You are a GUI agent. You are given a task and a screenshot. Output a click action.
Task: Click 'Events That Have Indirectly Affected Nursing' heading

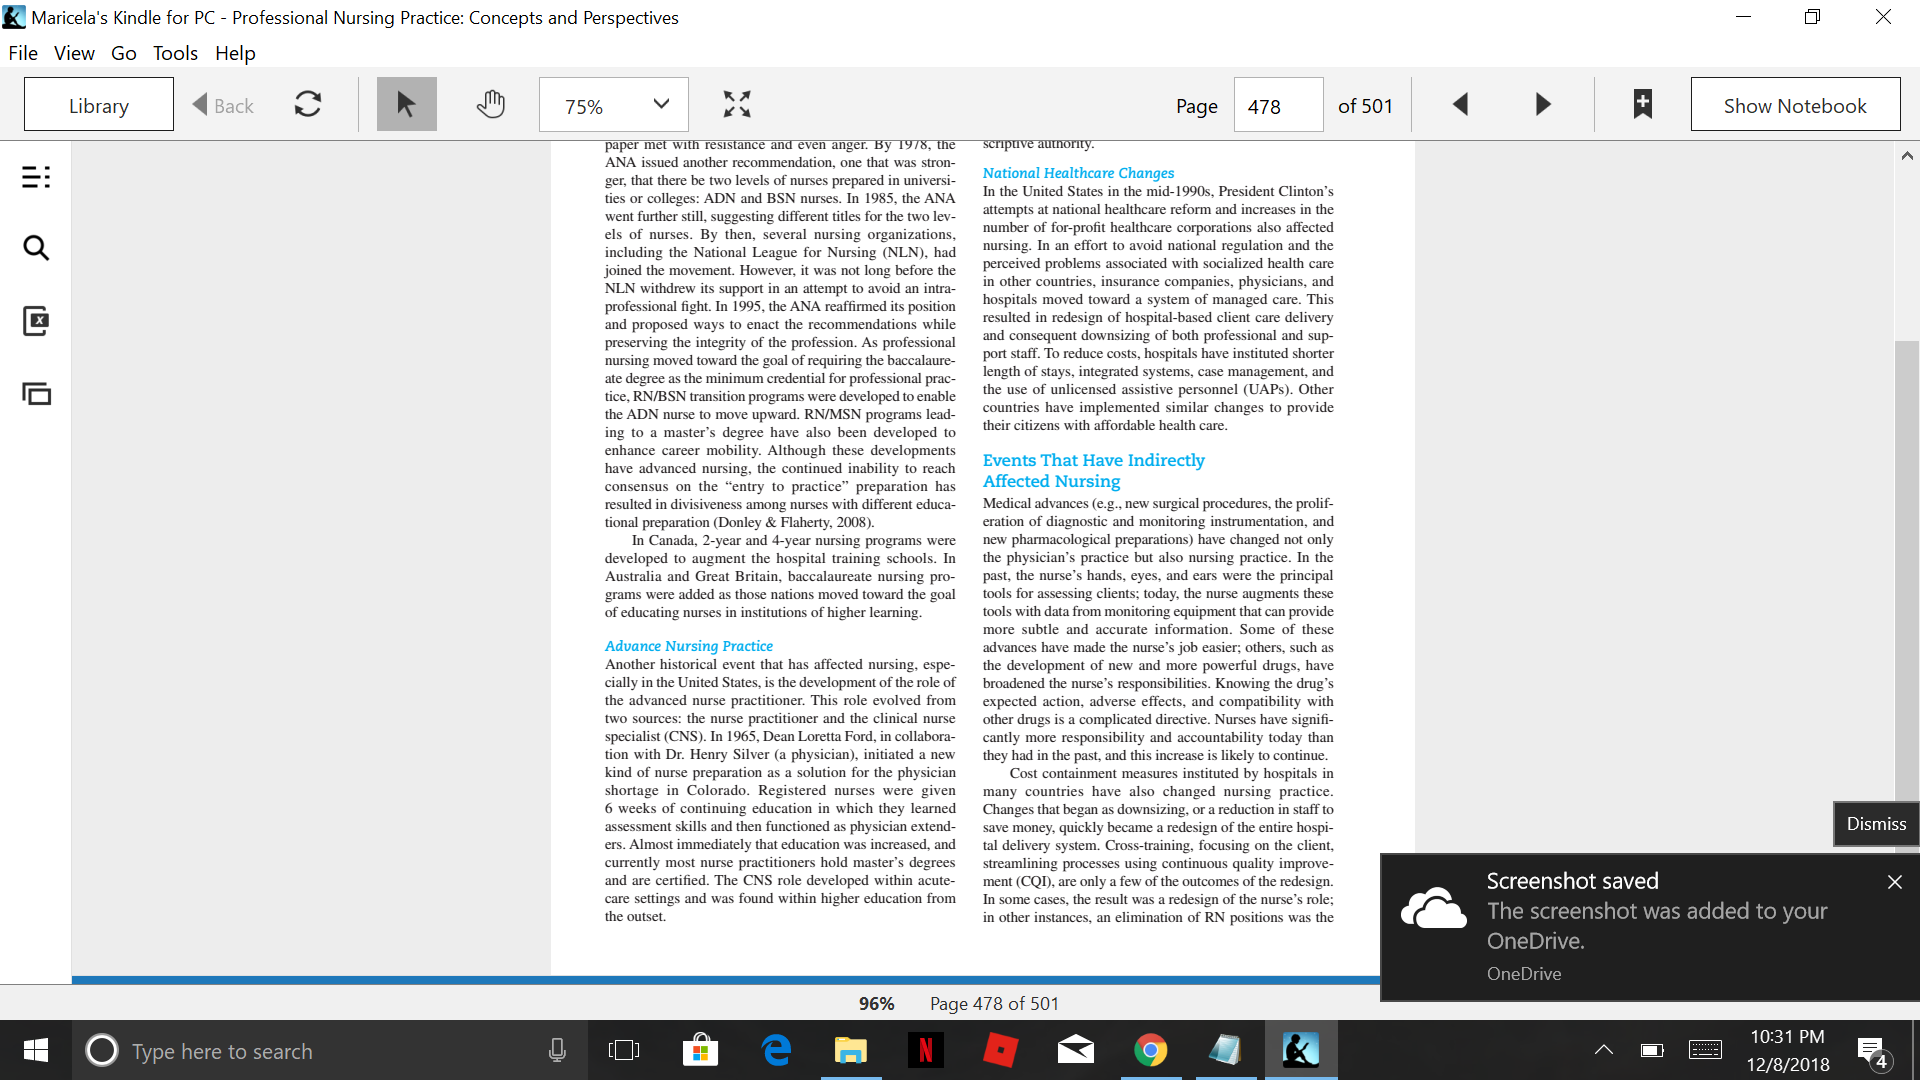[1093, 470]
